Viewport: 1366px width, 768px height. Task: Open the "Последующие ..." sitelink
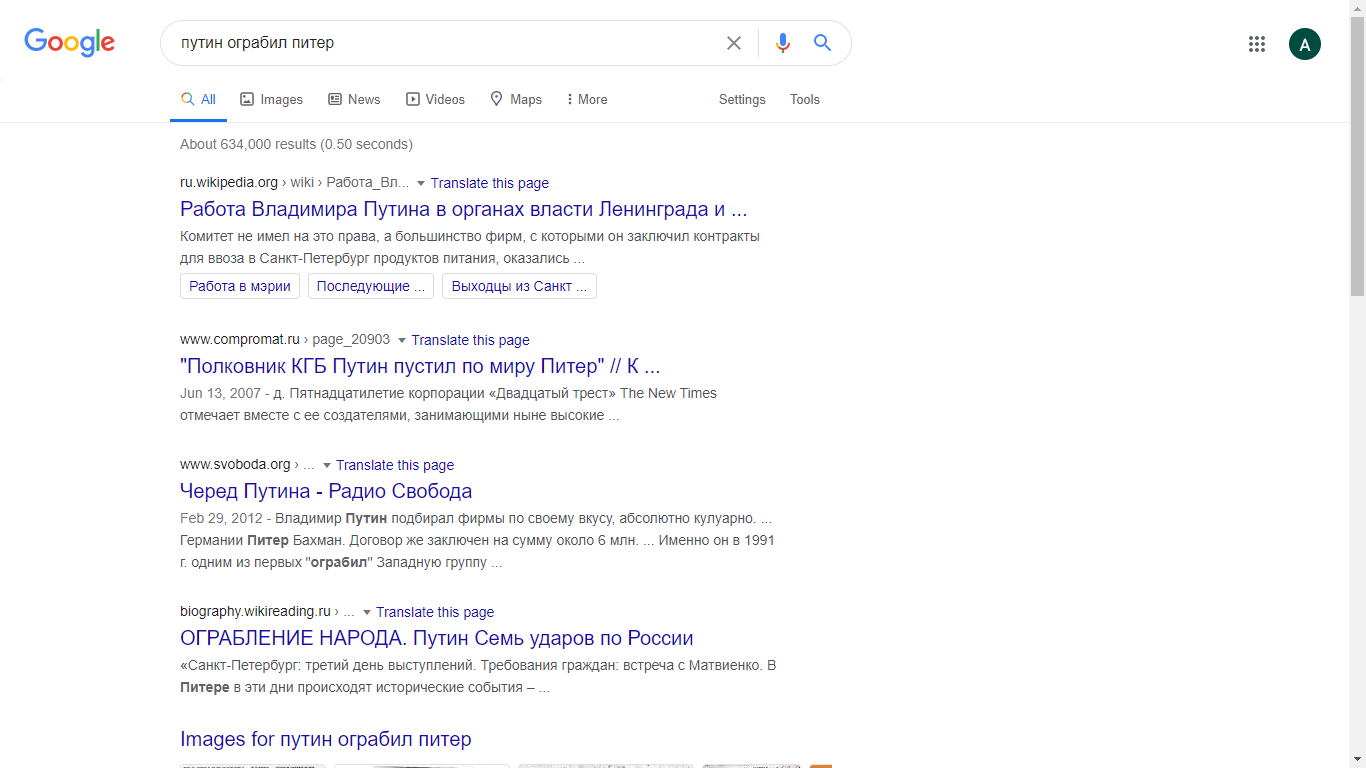(x=371, y=286)
